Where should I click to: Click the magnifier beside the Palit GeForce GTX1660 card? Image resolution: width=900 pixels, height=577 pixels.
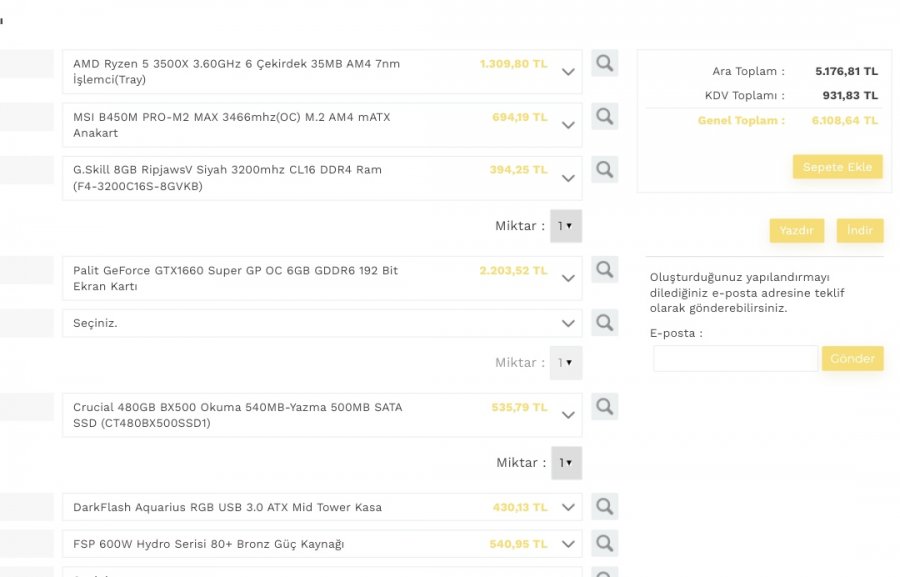point(604,269)
